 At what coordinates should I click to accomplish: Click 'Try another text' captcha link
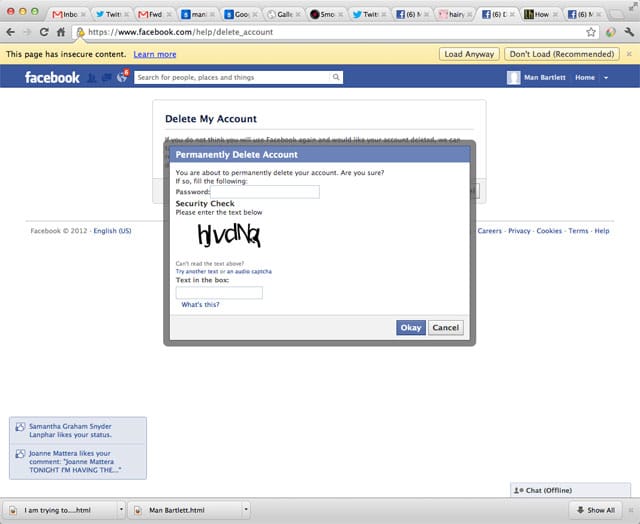point(197,271)
